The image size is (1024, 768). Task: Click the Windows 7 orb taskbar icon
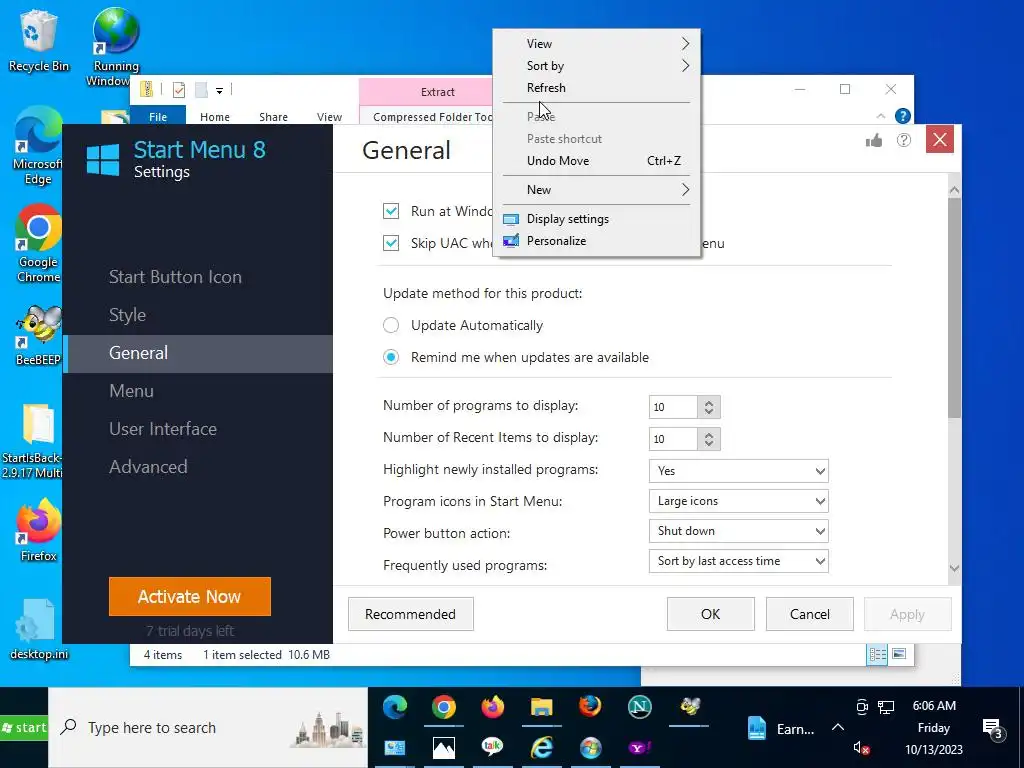[590, 747]
